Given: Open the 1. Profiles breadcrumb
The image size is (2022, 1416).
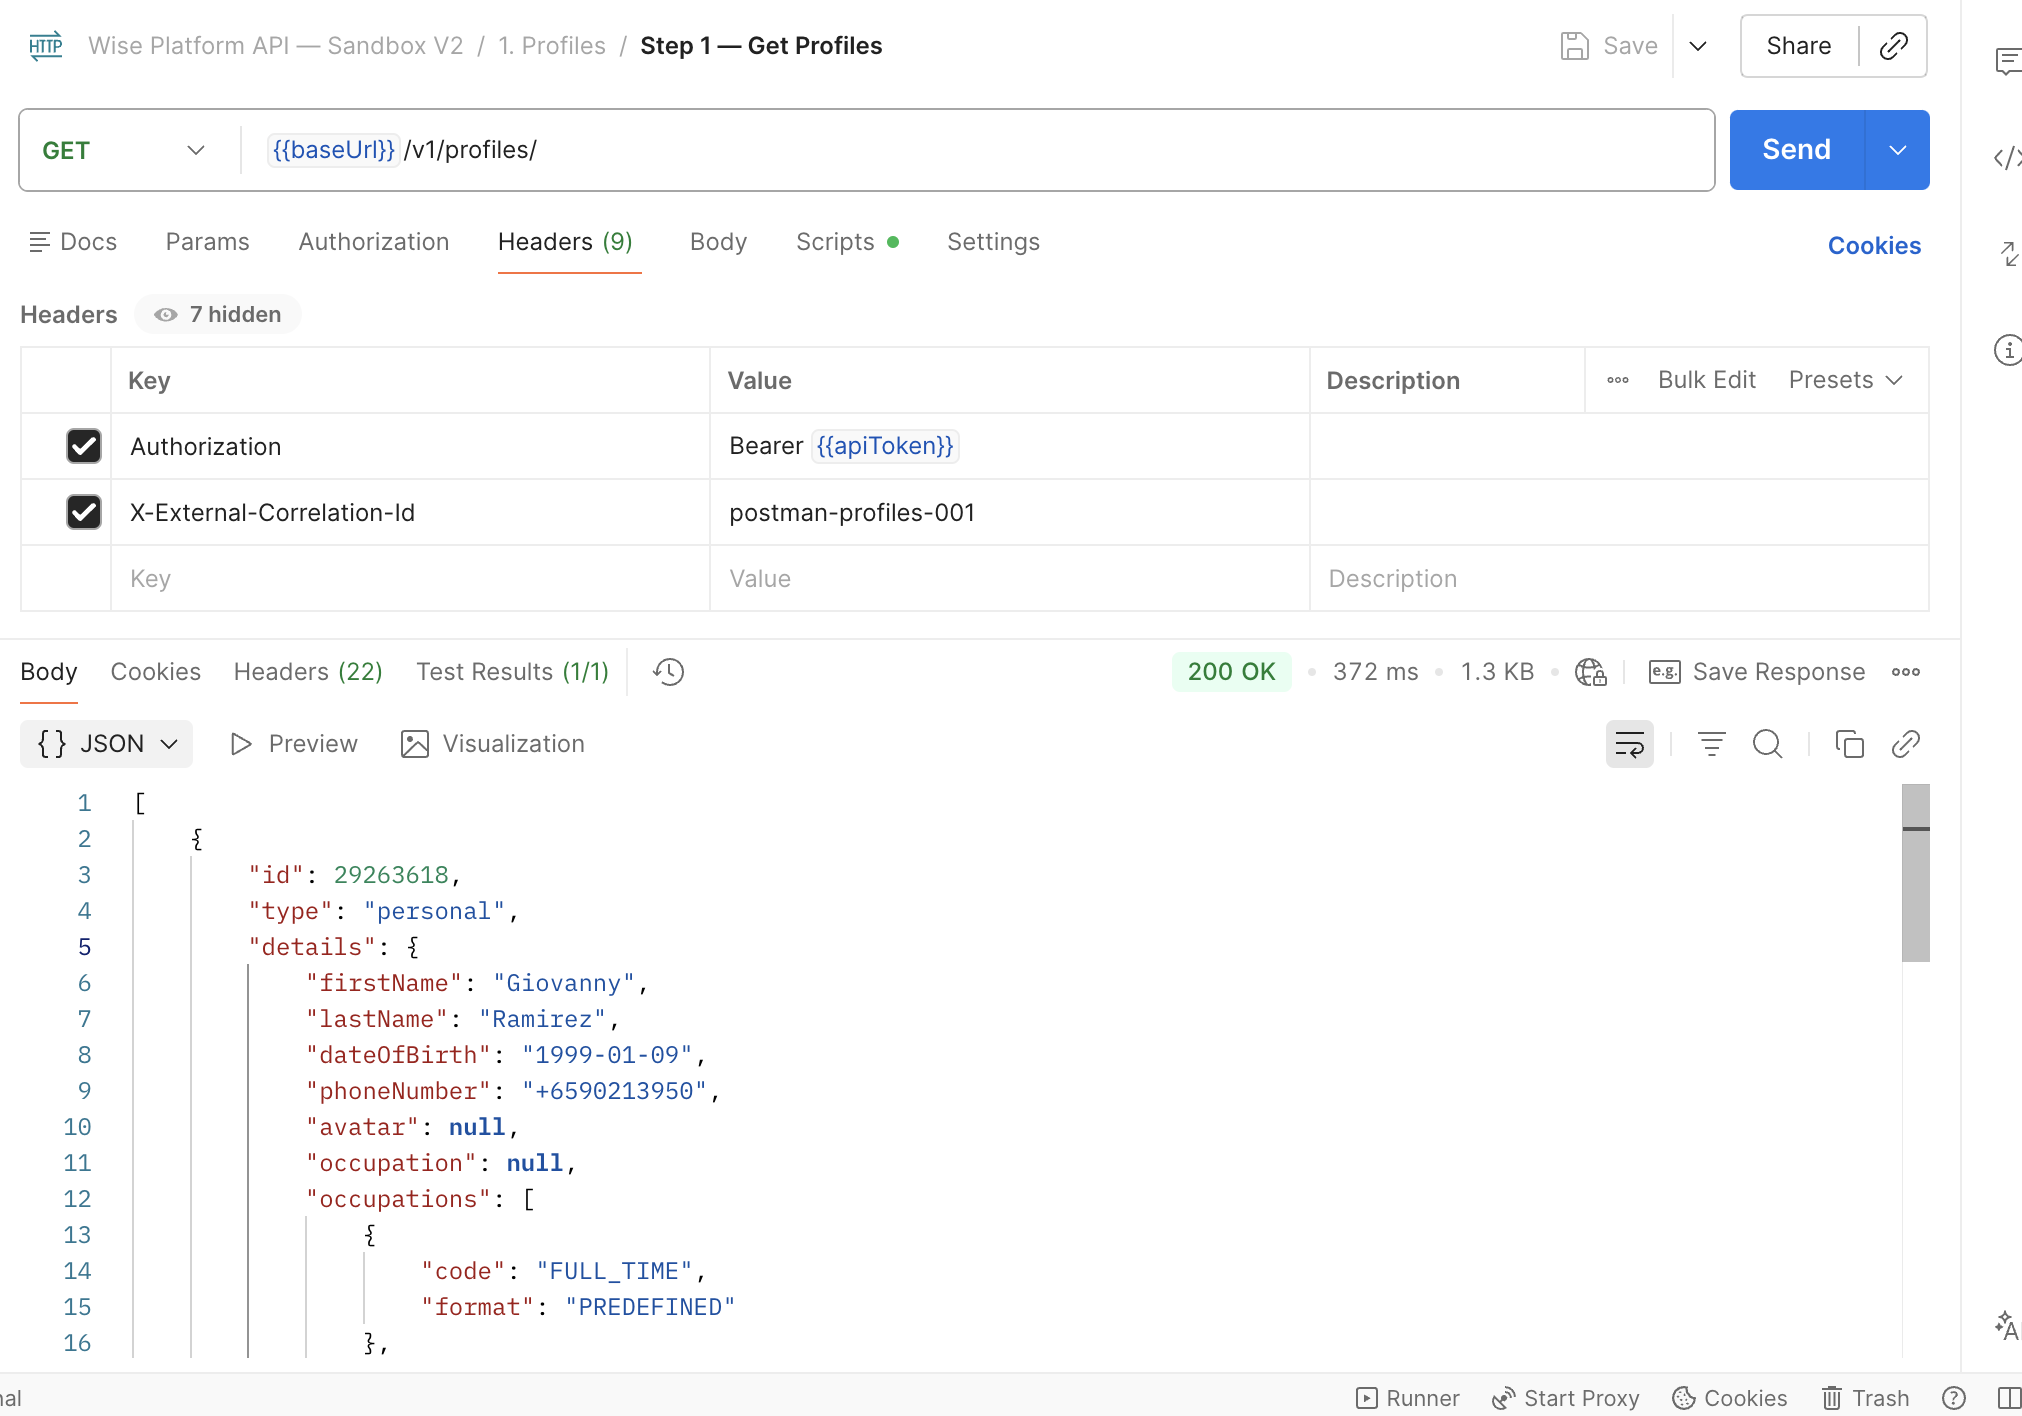Looking at the screenshot, I should pos(552,46).
